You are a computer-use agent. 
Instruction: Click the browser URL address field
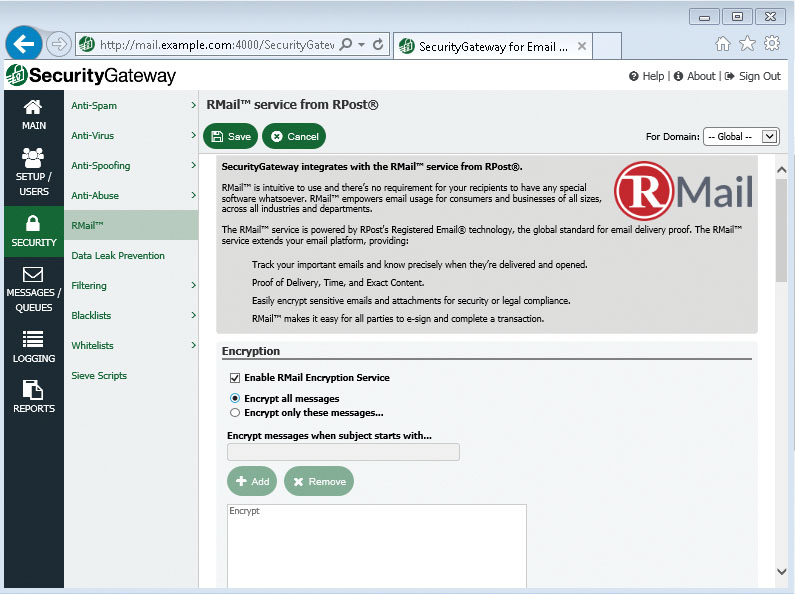tap(217, 45)
